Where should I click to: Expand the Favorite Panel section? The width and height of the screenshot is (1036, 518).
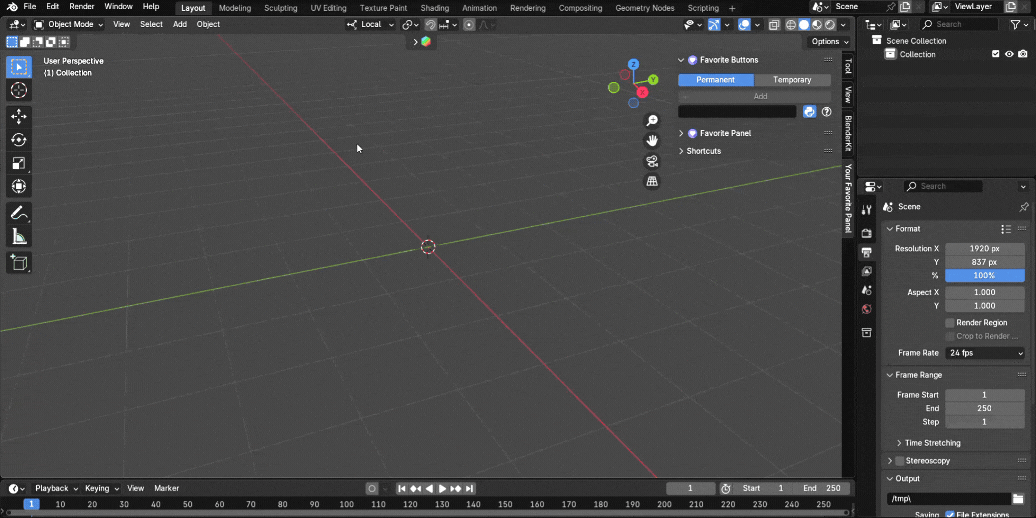coord(725,133)
